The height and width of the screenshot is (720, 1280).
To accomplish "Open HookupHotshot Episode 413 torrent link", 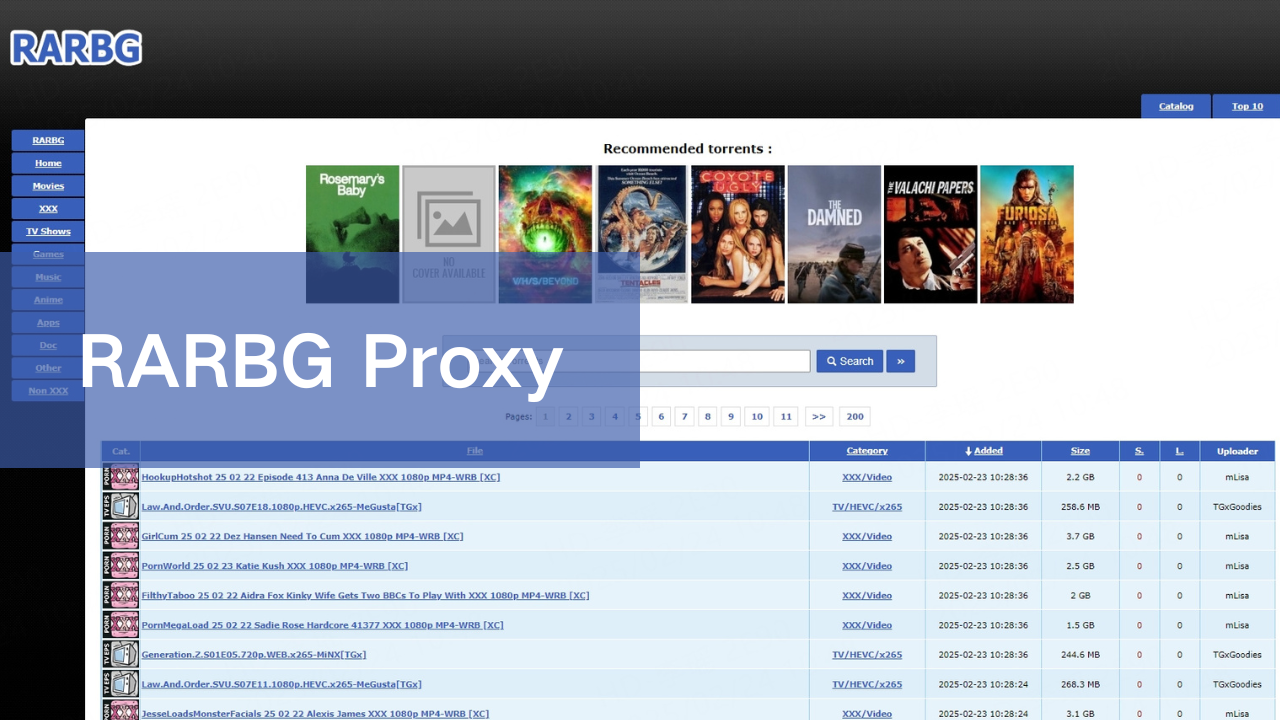I will tap(321, 477).
